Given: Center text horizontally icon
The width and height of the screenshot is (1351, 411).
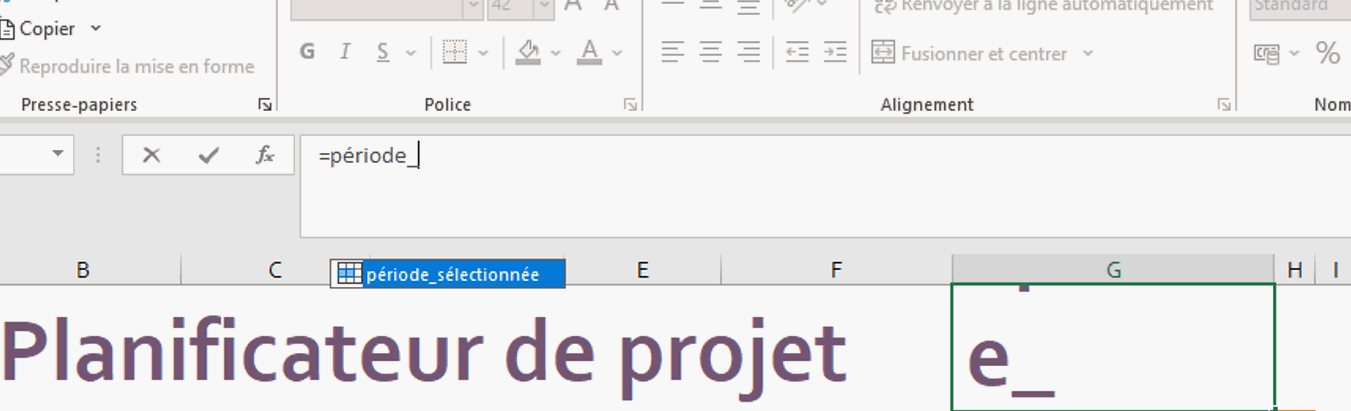Looking at the screenshot, I should pyautogui.click(x=711, y=53).
